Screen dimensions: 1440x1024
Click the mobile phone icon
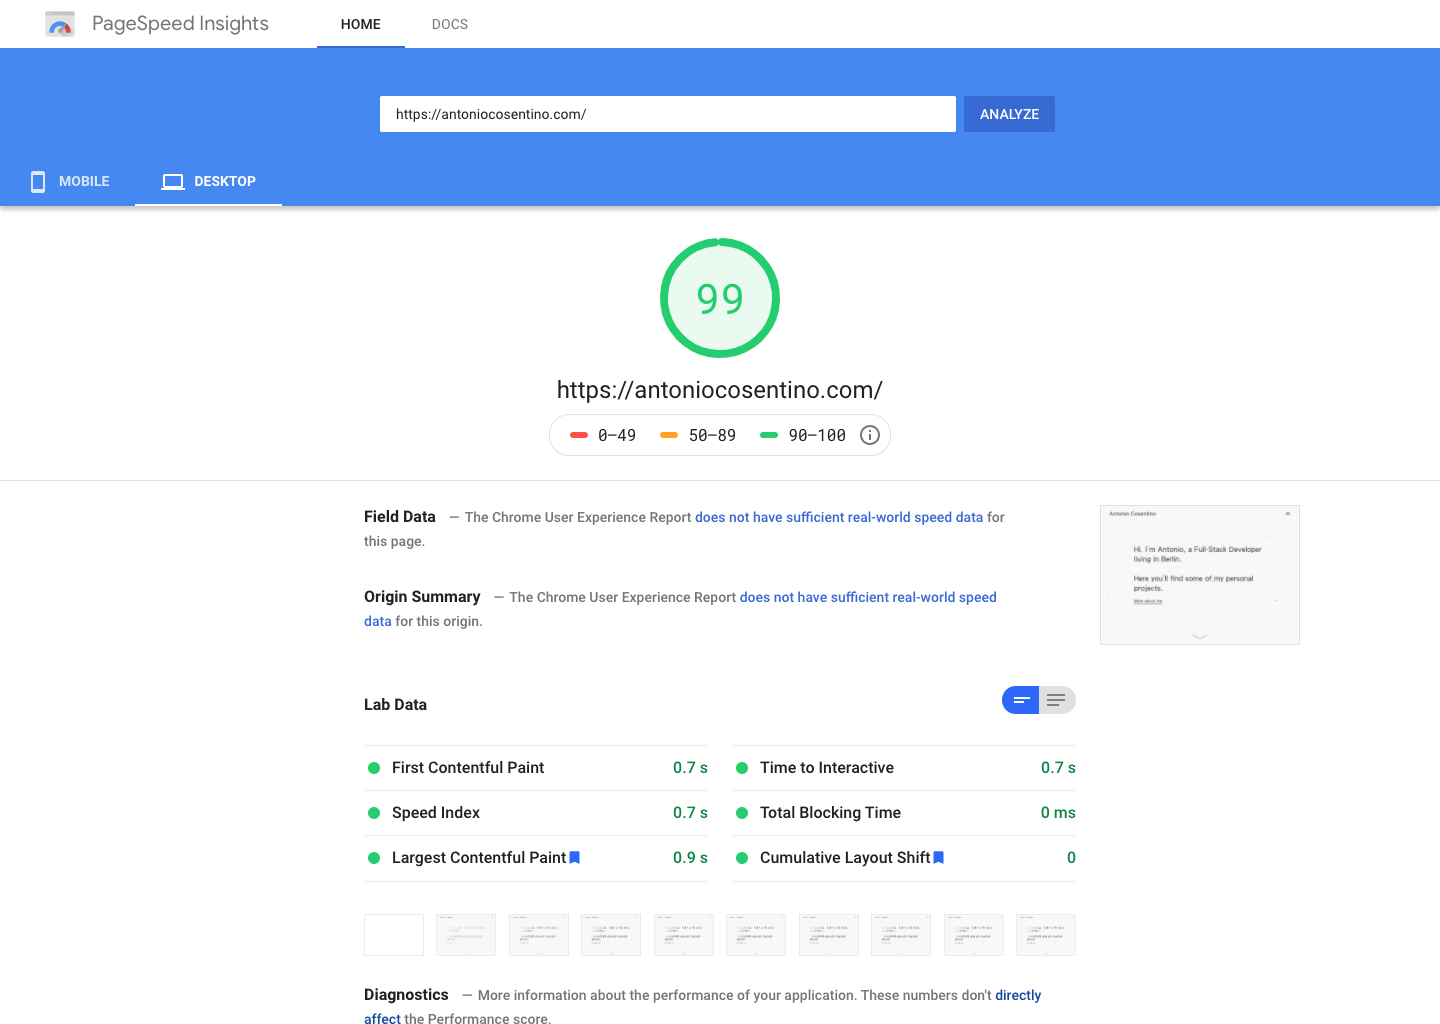pyautogui.click(x=38, y=181)
